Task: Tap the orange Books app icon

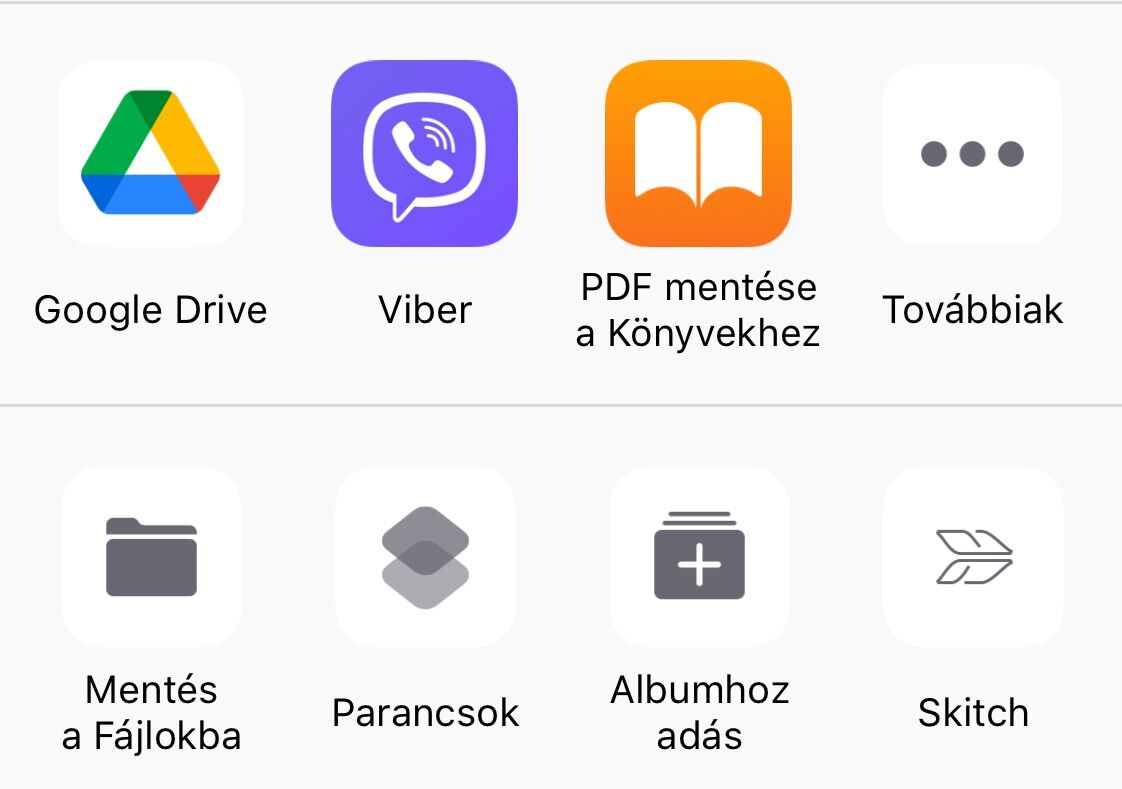Action: click(x=698, y=153)
